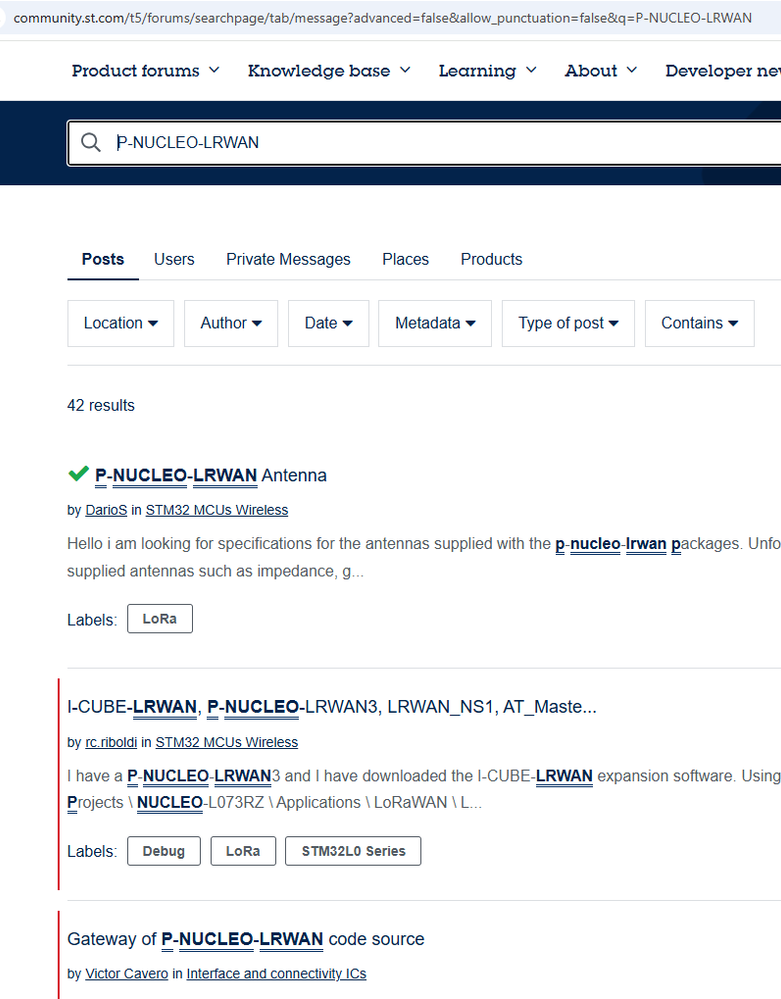
Task: Open the P-NUCLEO-LRWAN Antenna post
Action: pyautogui.click(x=210, y=475)
